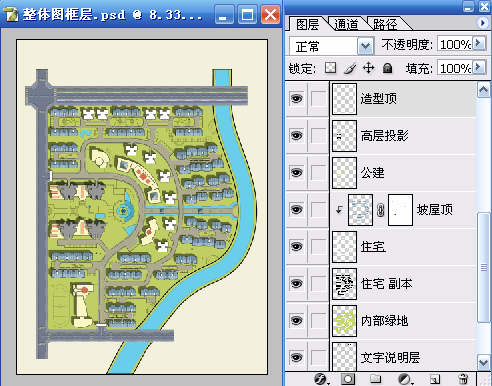492x386 pixels.
Task: Switch to the 通道 tab
Action: point(346,24)
